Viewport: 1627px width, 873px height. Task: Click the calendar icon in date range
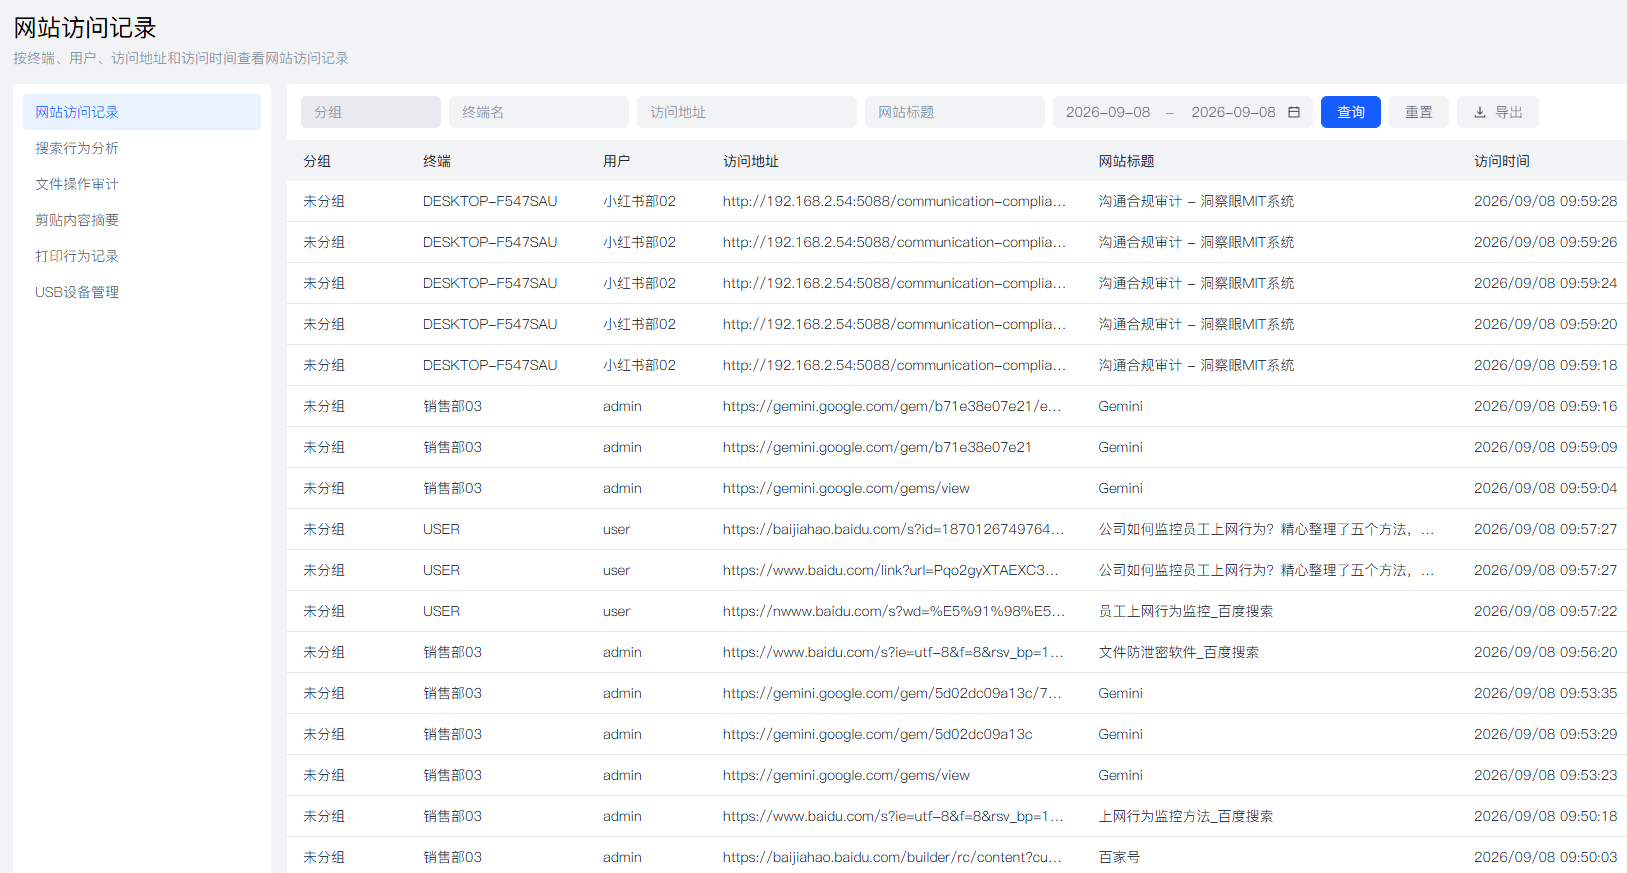click(x=1294, y=112)
